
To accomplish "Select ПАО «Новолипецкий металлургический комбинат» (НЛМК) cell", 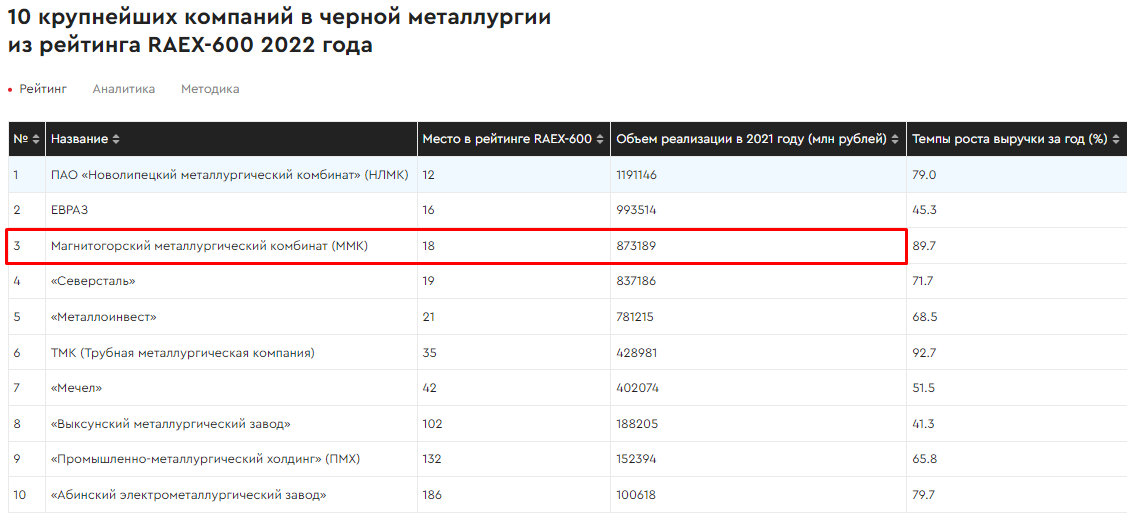I will [x=231, y=175].
